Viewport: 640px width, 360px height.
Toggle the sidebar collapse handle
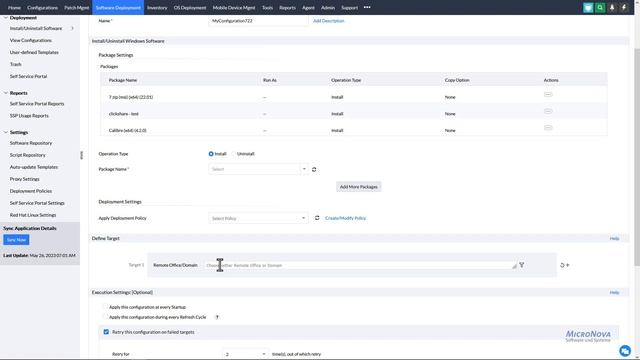[x=82, y=155]
